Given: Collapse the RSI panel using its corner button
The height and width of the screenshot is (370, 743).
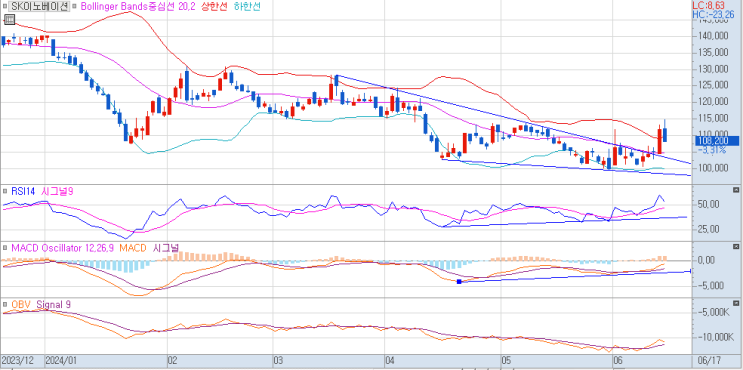Looking at the screenshot, I should point(736,190).
